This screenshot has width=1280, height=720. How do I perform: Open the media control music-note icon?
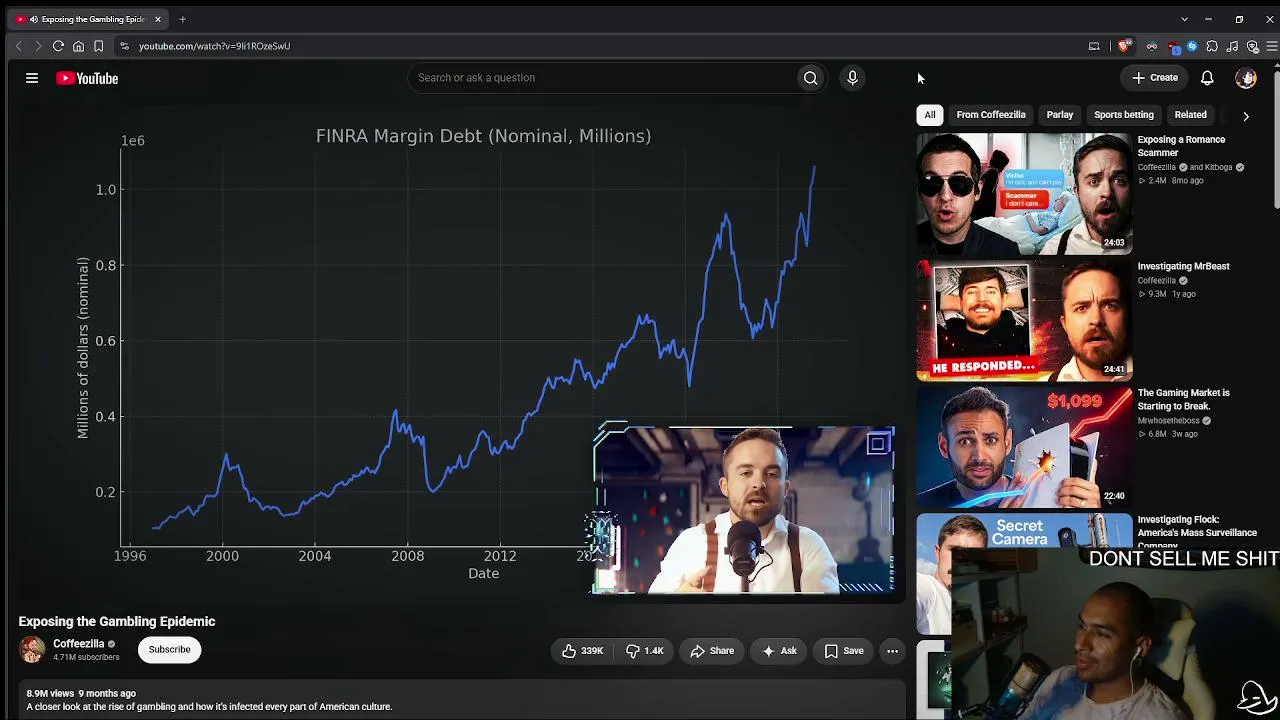1232,46
